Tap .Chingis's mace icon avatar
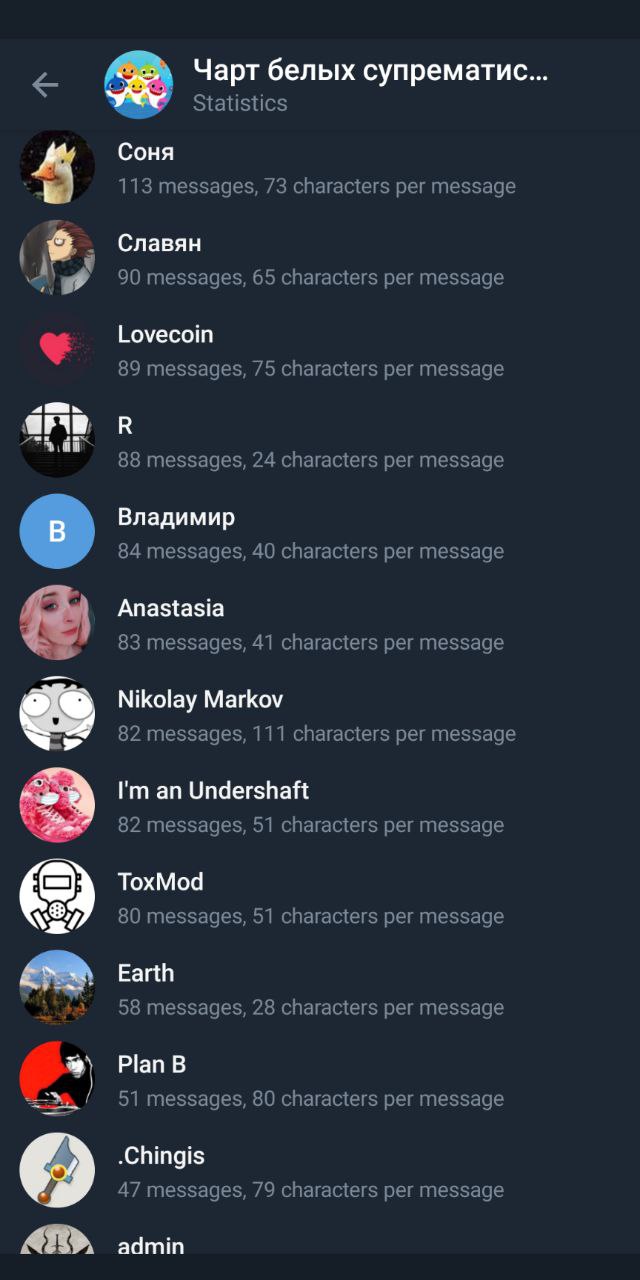 57,1170
